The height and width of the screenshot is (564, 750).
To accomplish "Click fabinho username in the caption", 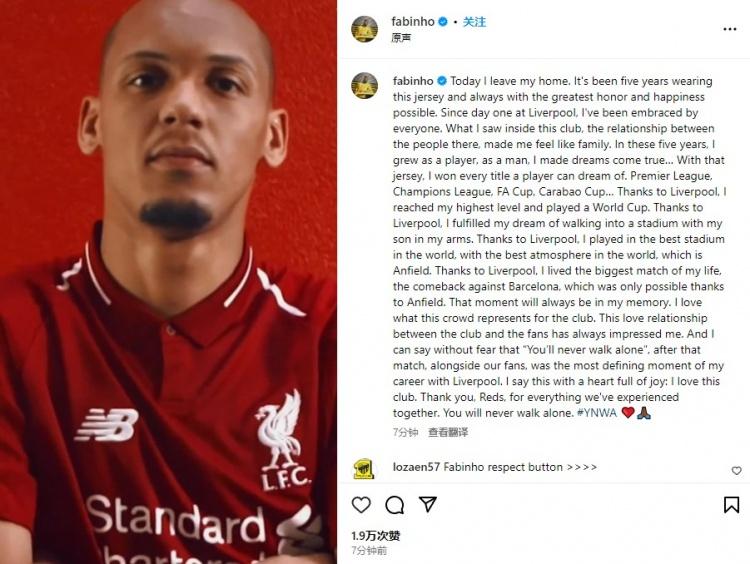I will pos(413,81).
